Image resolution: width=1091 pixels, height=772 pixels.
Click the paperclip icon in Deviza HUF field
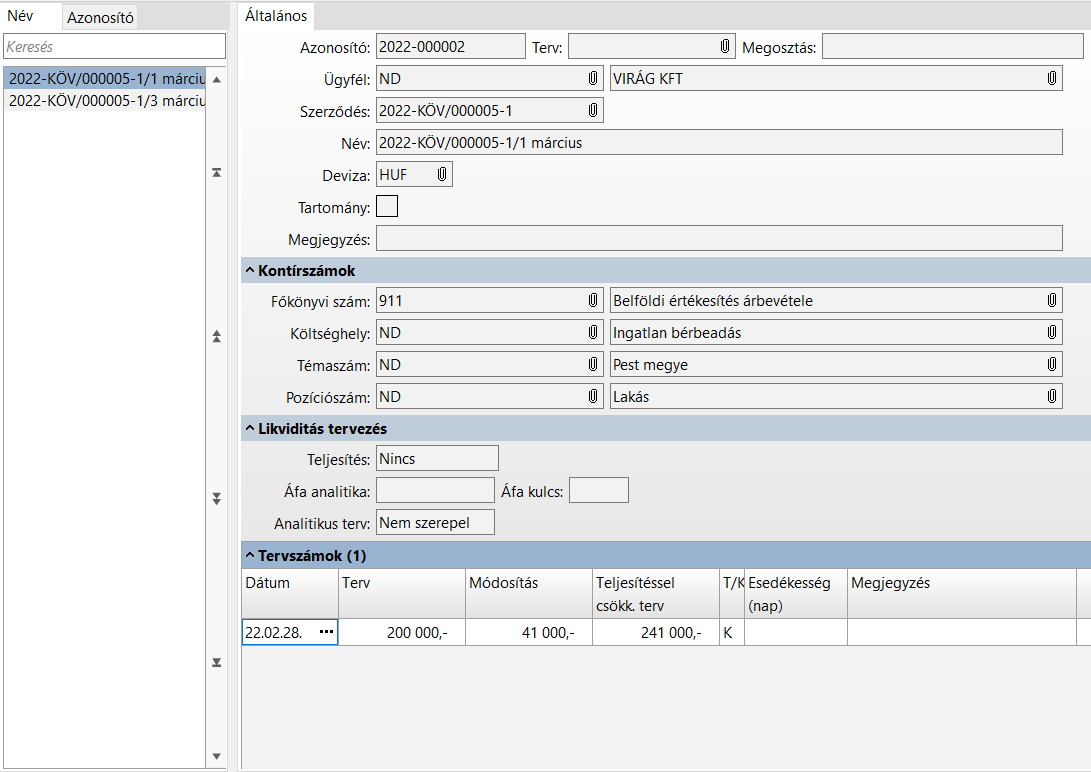pyautogui.click(x=441, y=175)
